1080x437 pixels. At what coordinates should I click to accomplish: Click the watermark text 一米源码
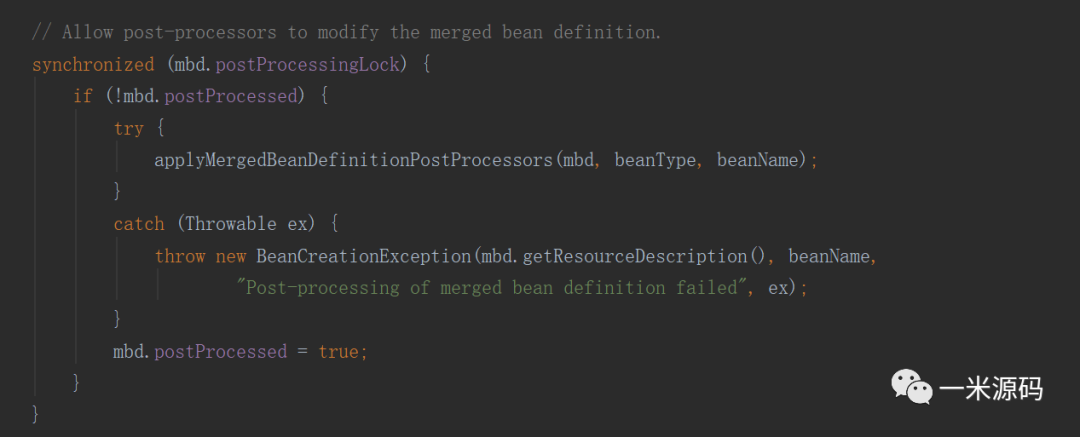pyautogui.click(x=990, y=387)
